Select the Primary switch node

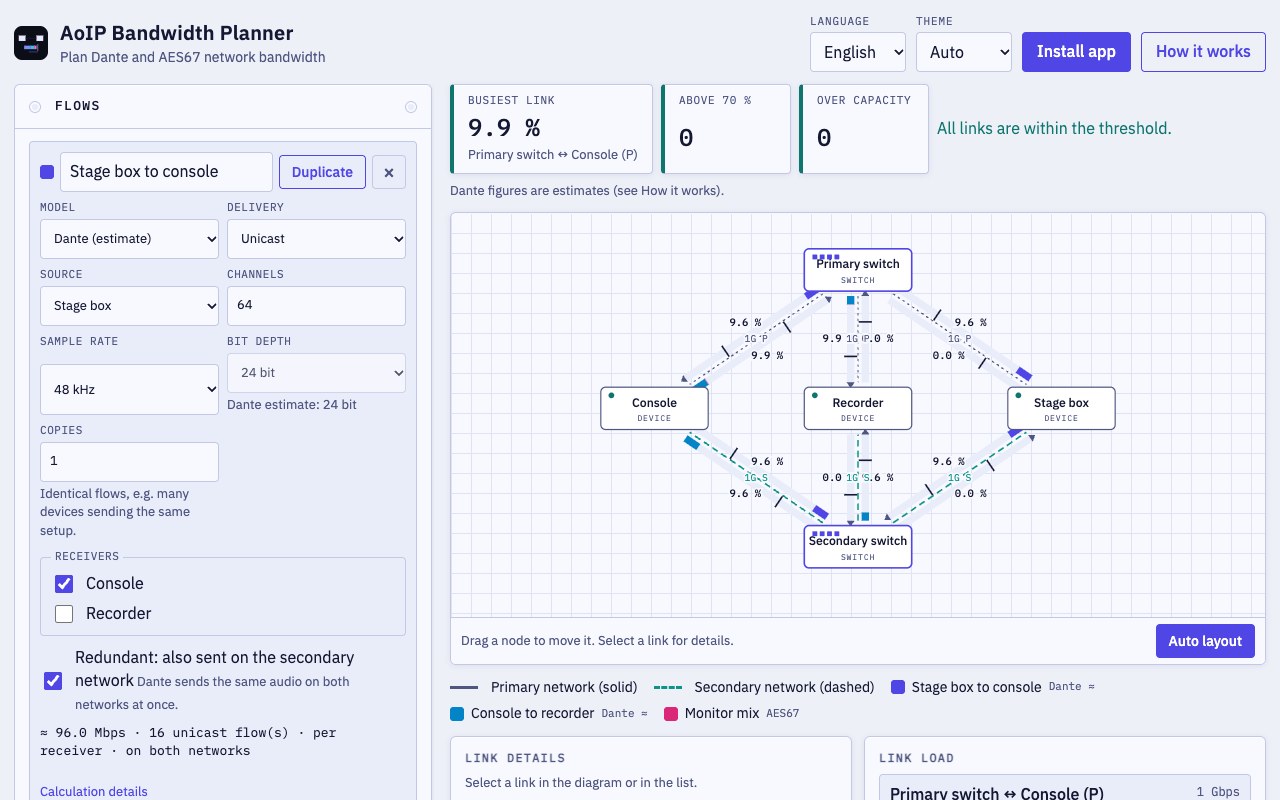point(858,270)
